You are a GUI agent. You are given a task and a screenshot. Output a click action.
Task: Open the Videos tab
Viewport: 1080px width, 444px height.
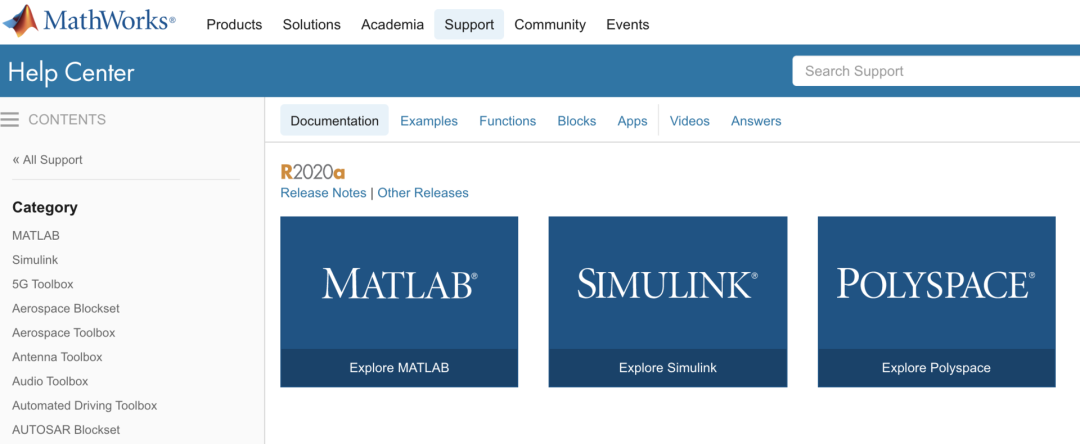[x=689, y=121]
